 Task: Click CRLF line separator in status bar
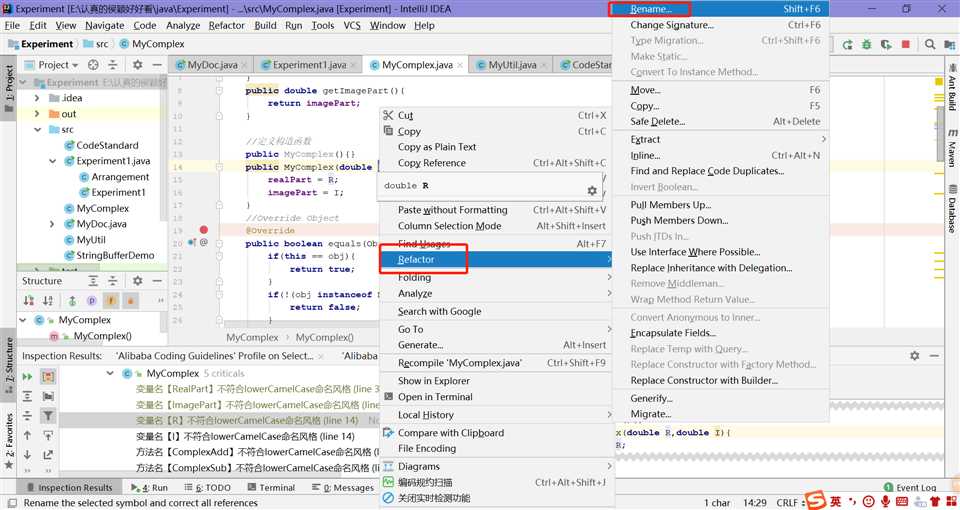click(x=787, y=503)
